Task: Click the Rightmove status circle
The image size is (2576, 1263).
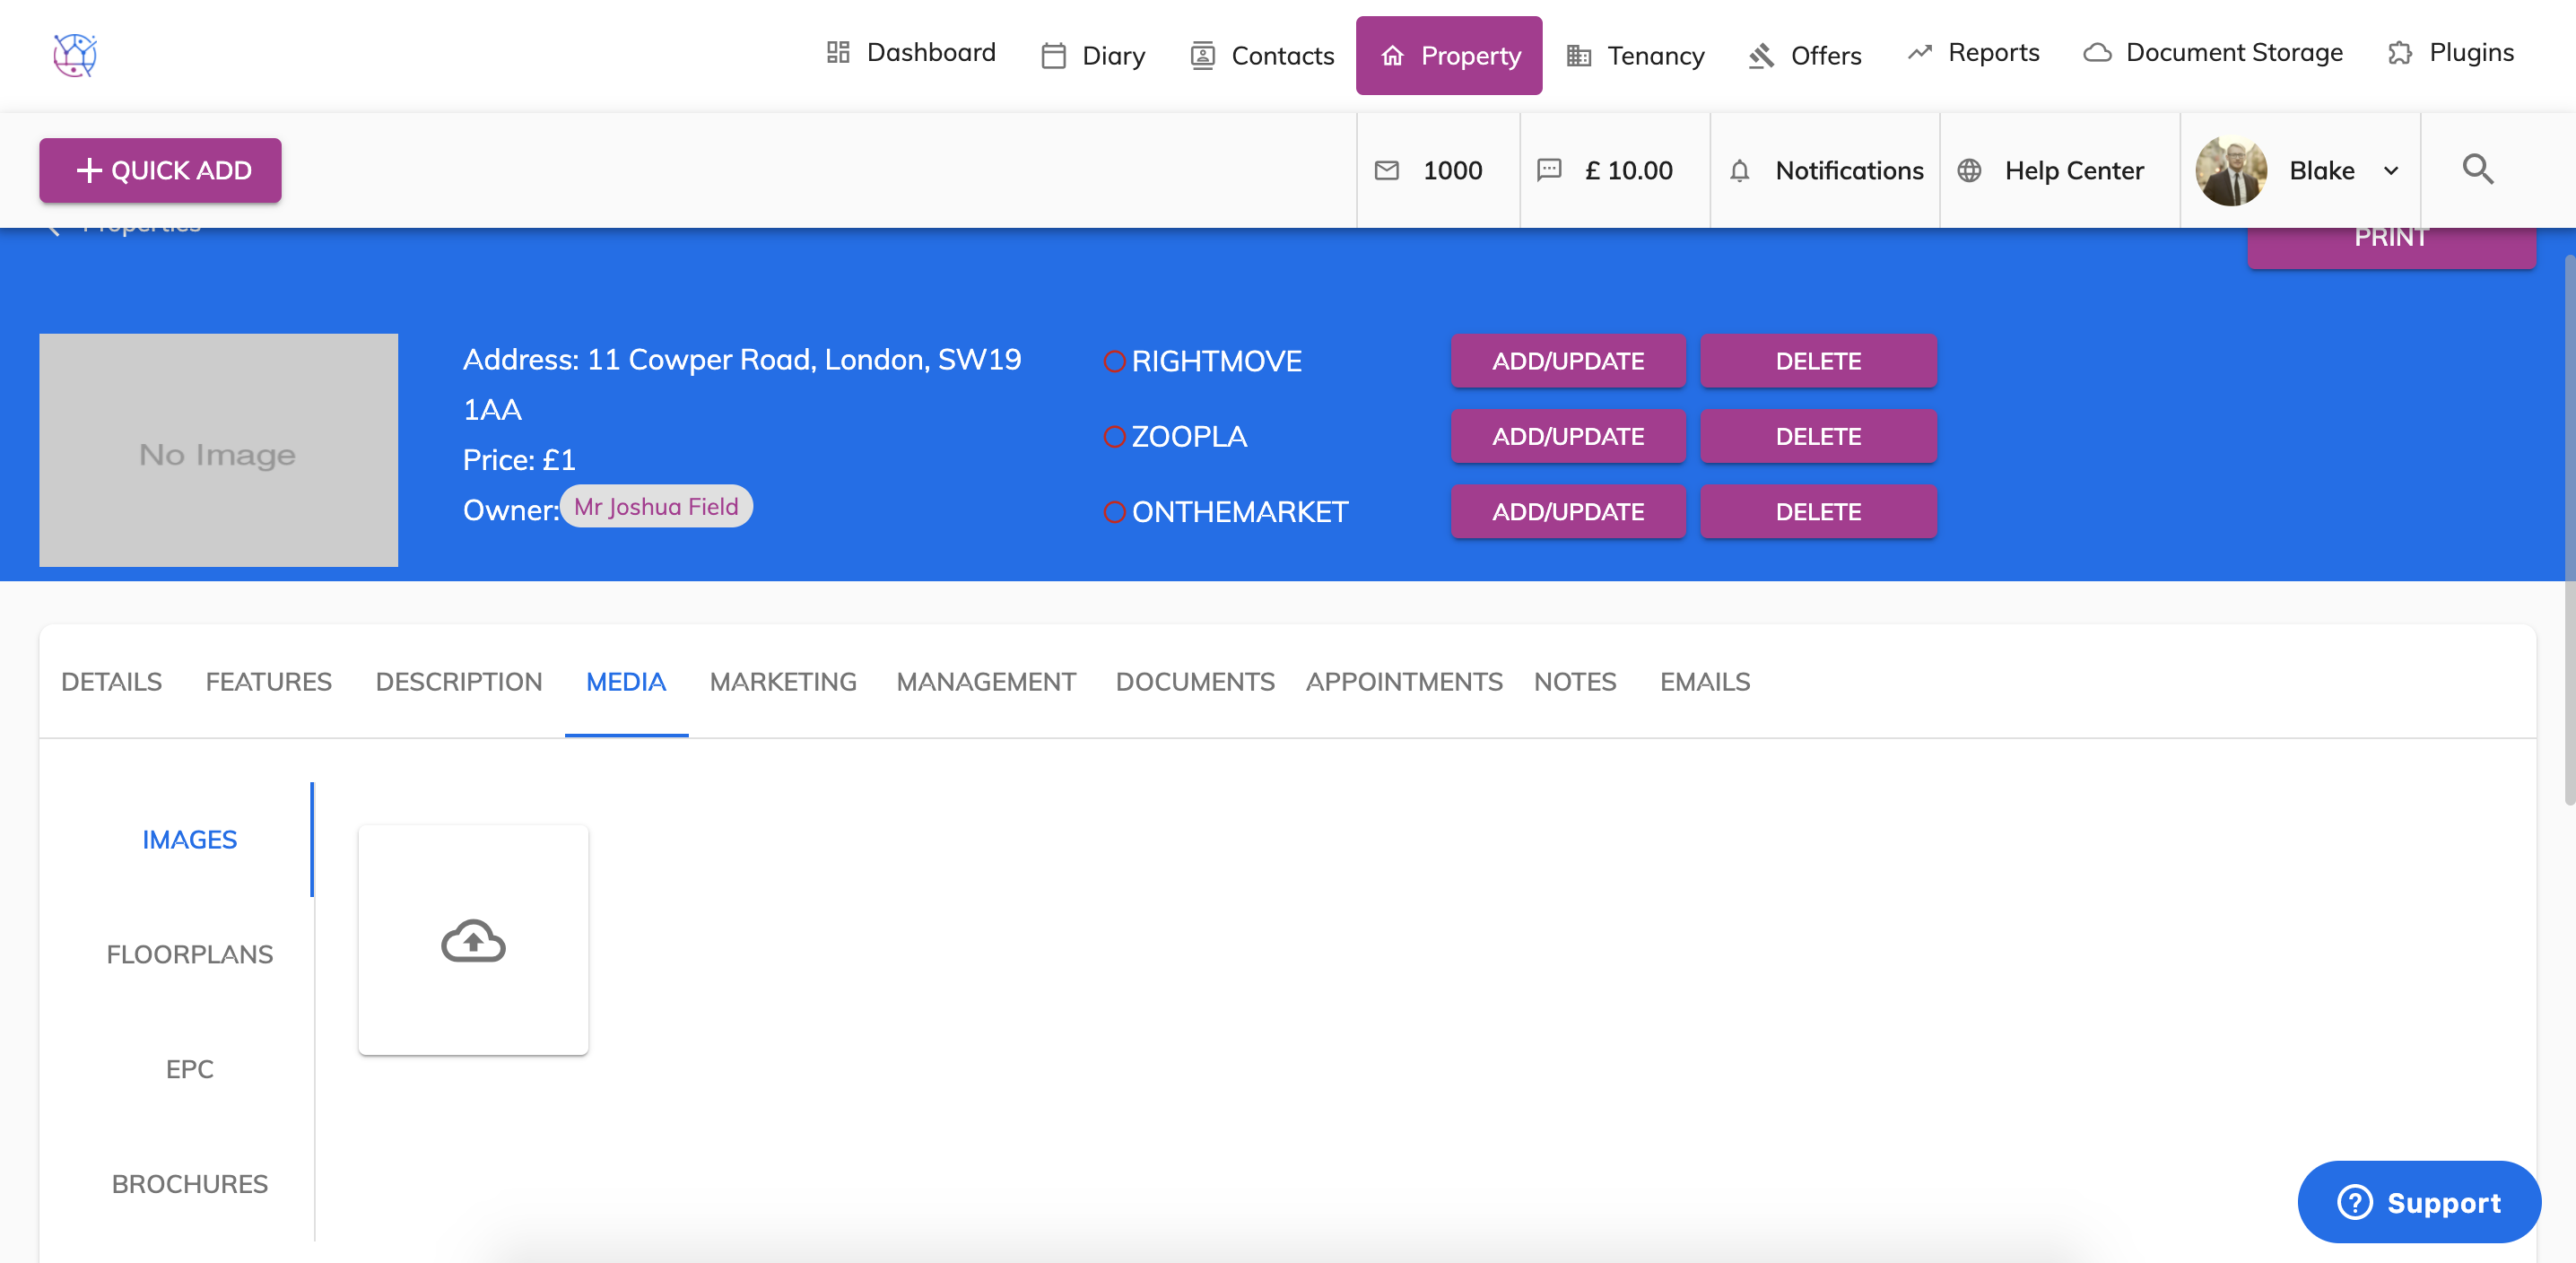Action: tap(1114, 362)
